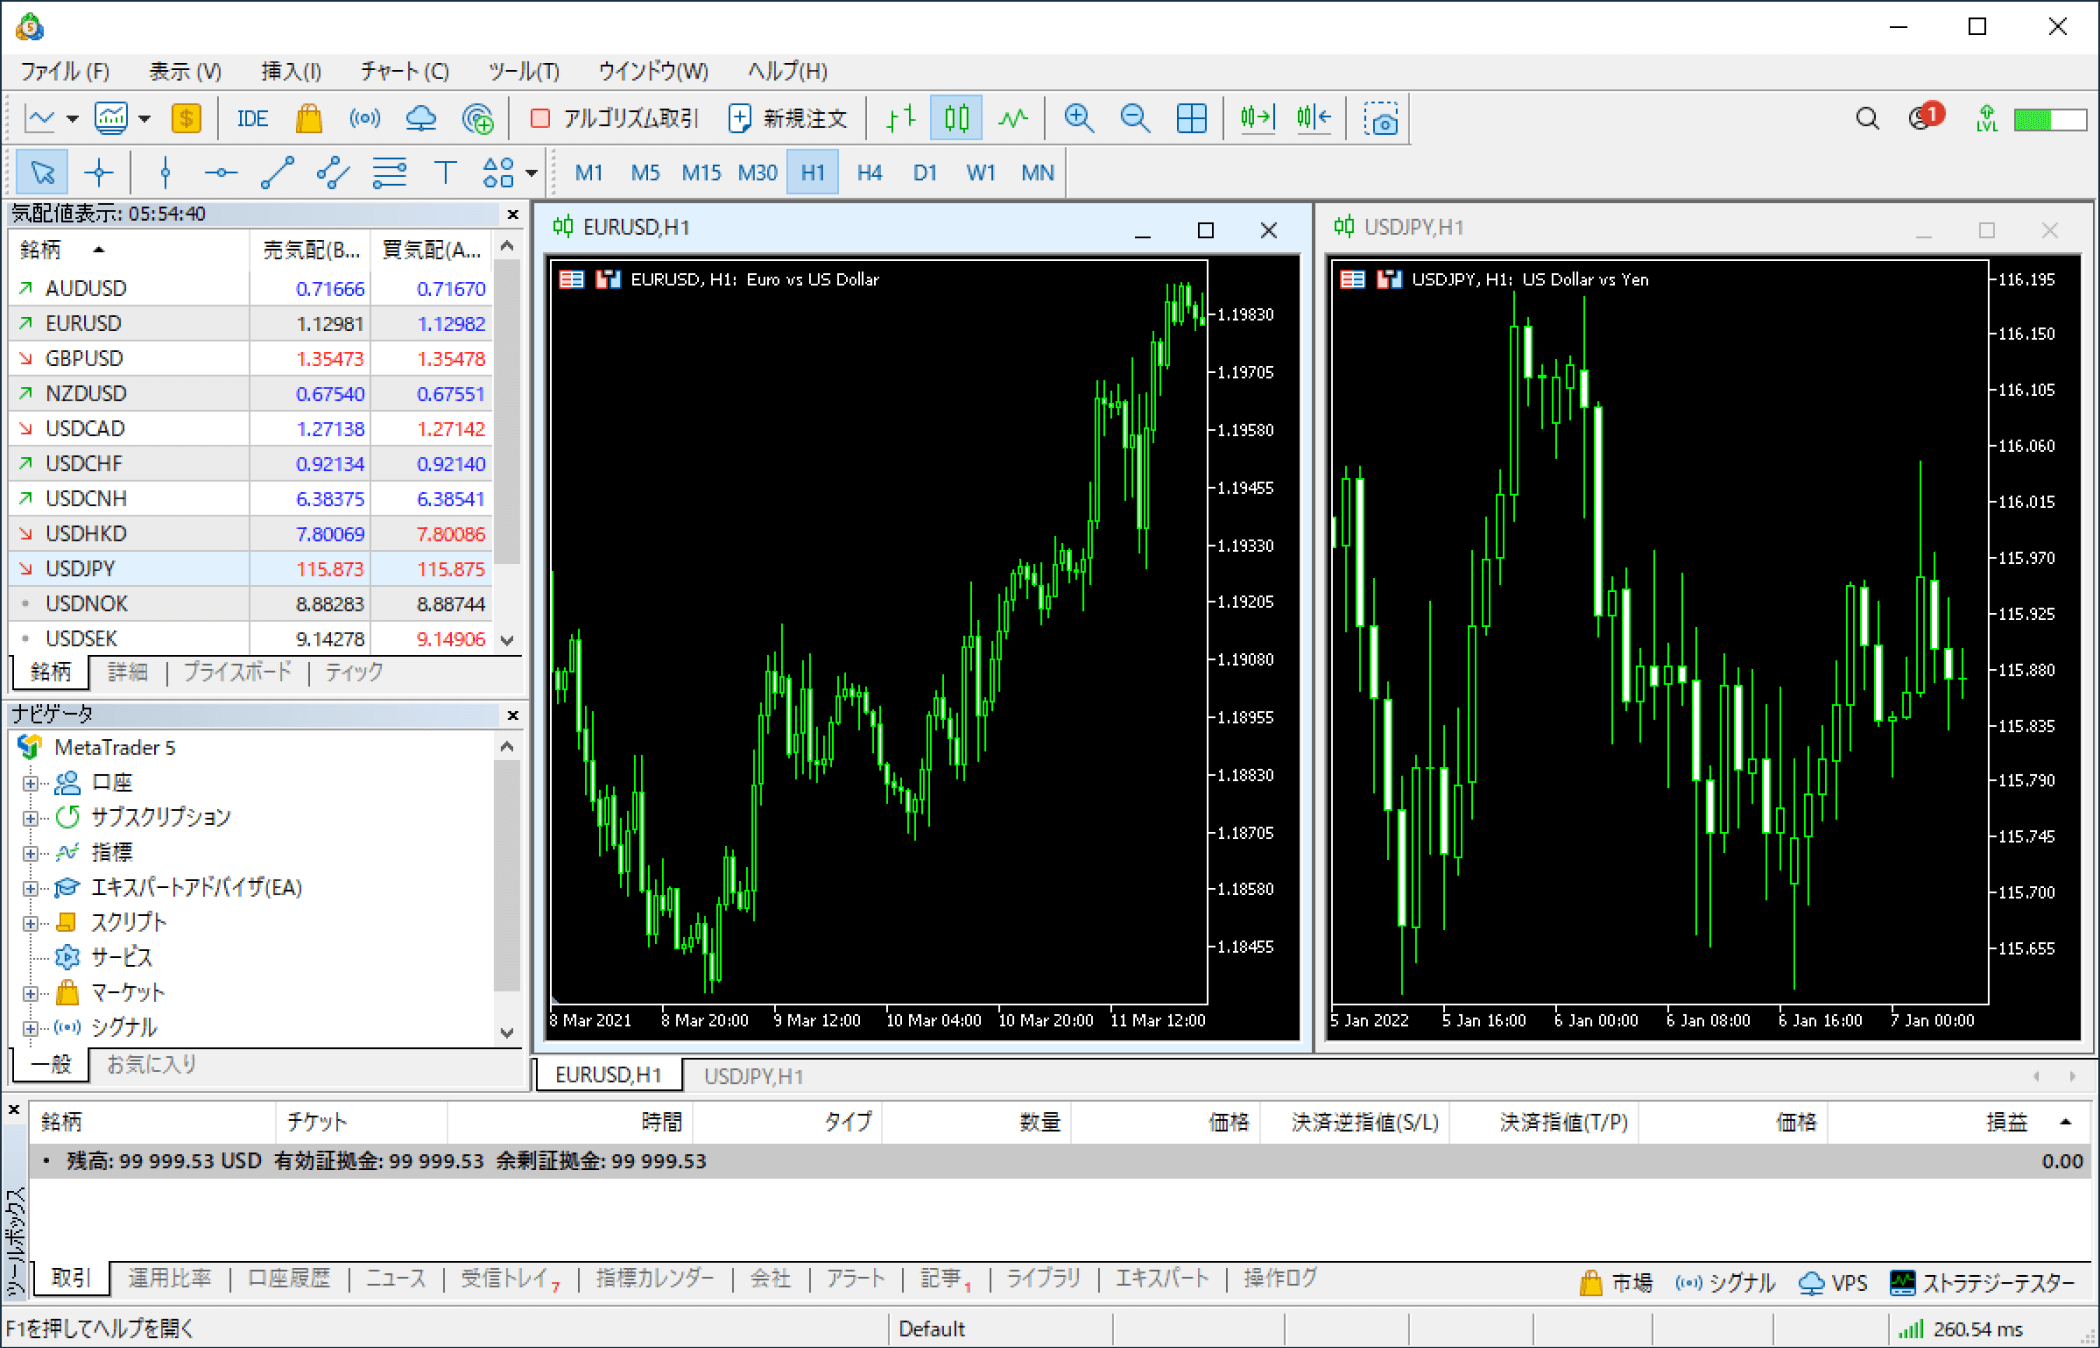
Task: Select the GBPUSD row in Market Watch
Action: pos(251,358)
